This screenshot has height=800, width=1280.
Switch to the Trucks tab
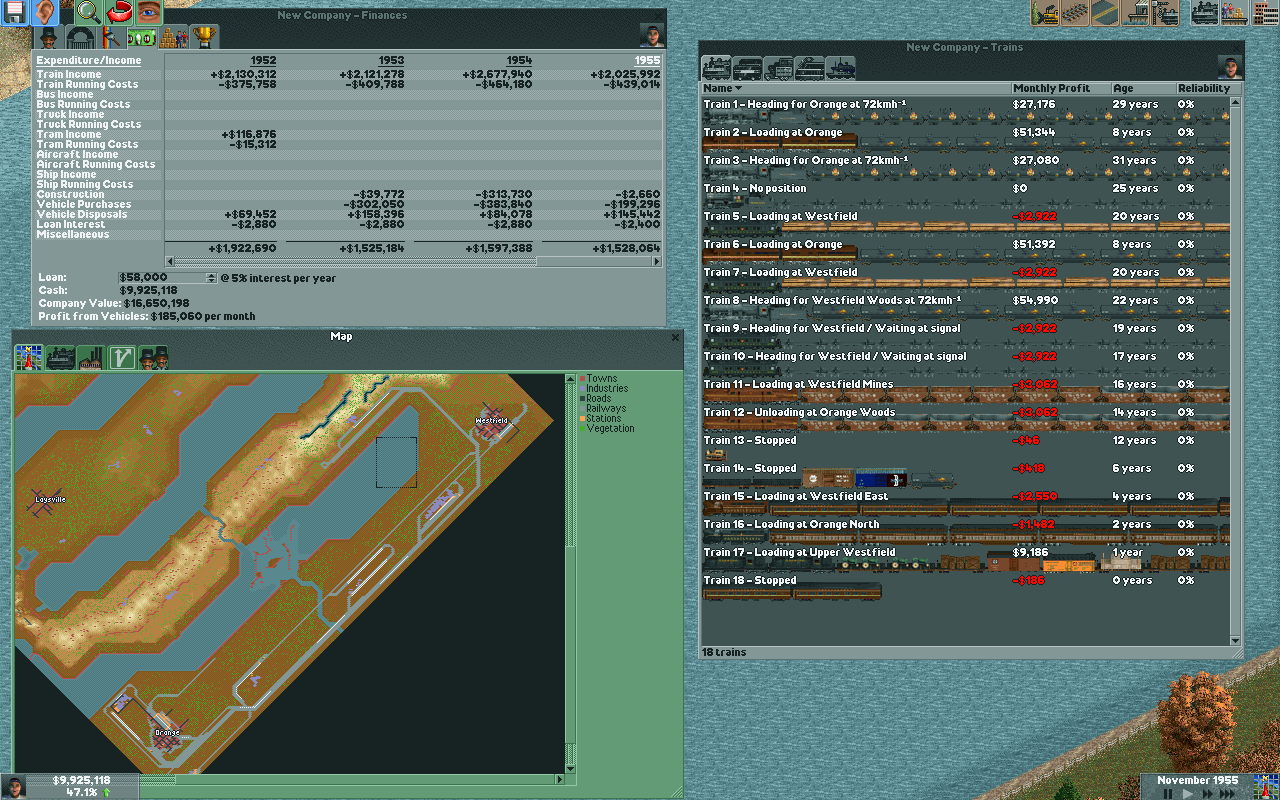tap(779, 68)
